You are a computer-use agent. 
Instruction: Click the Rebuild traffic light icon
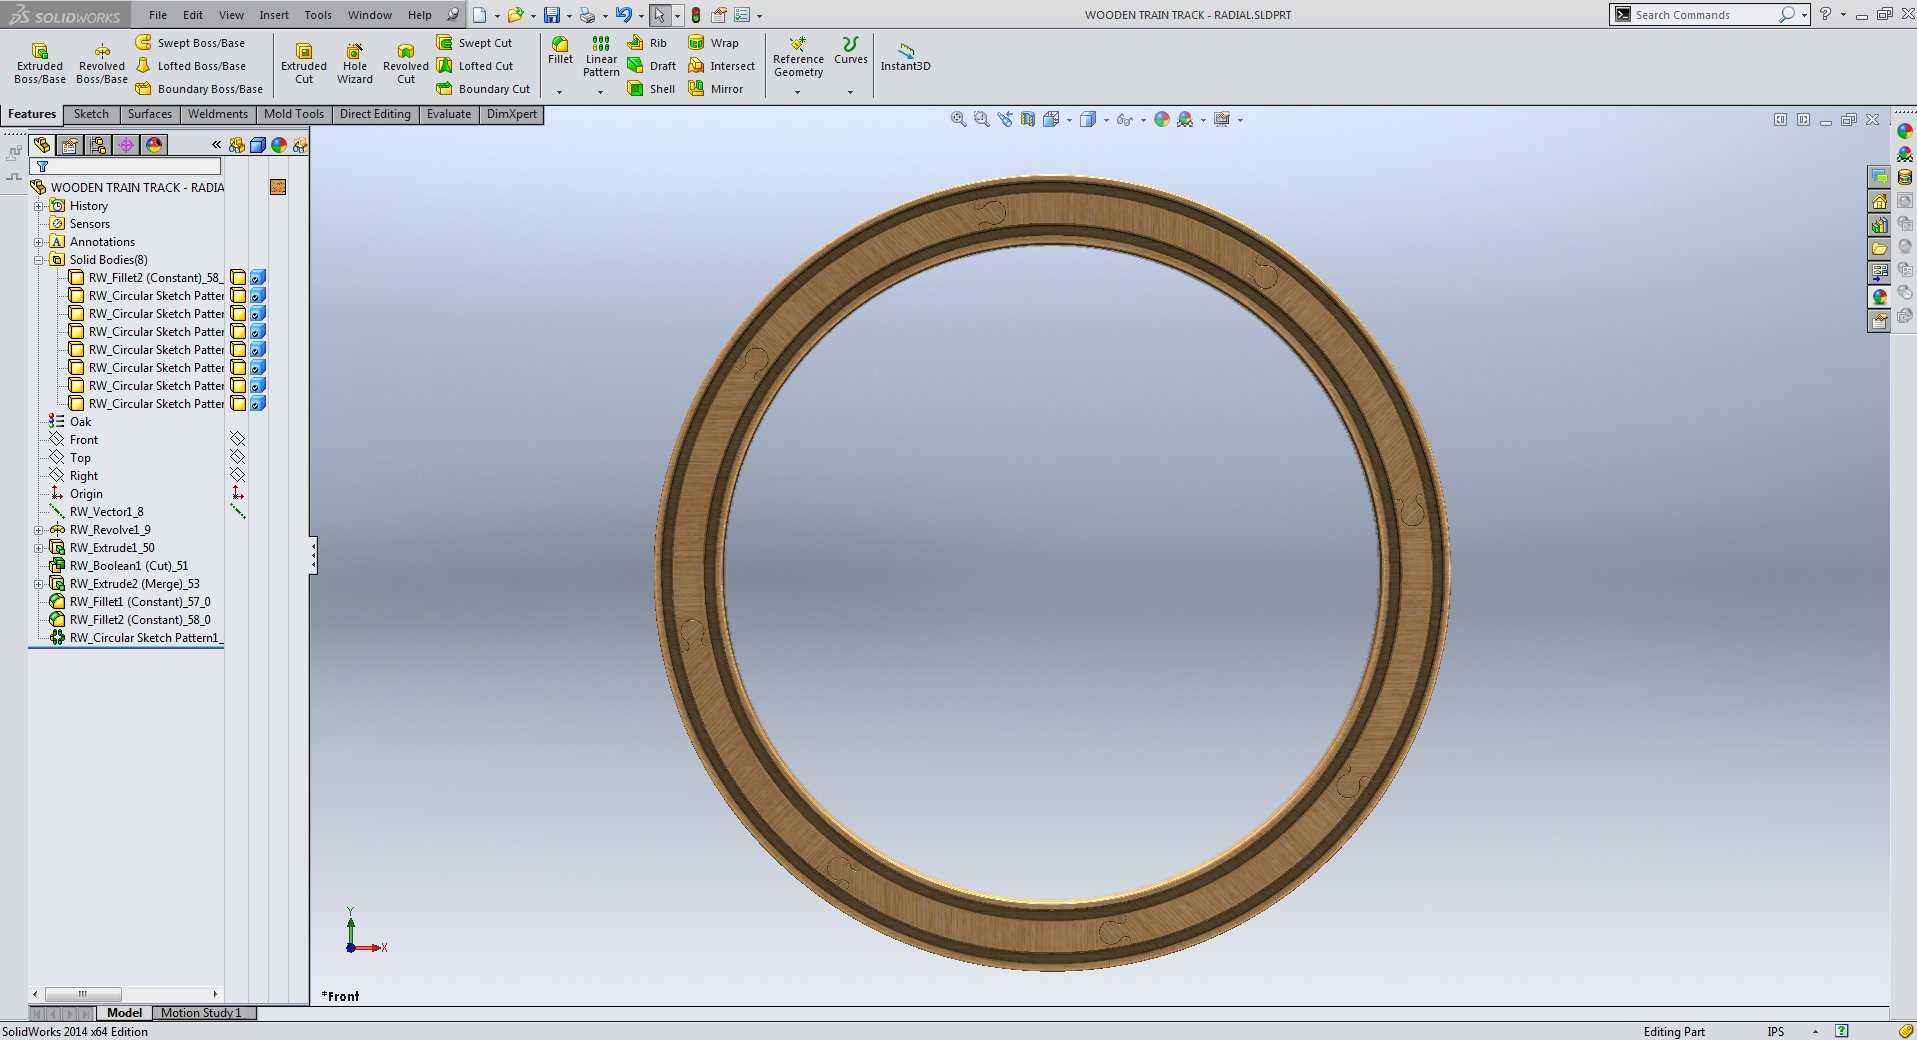696,15
